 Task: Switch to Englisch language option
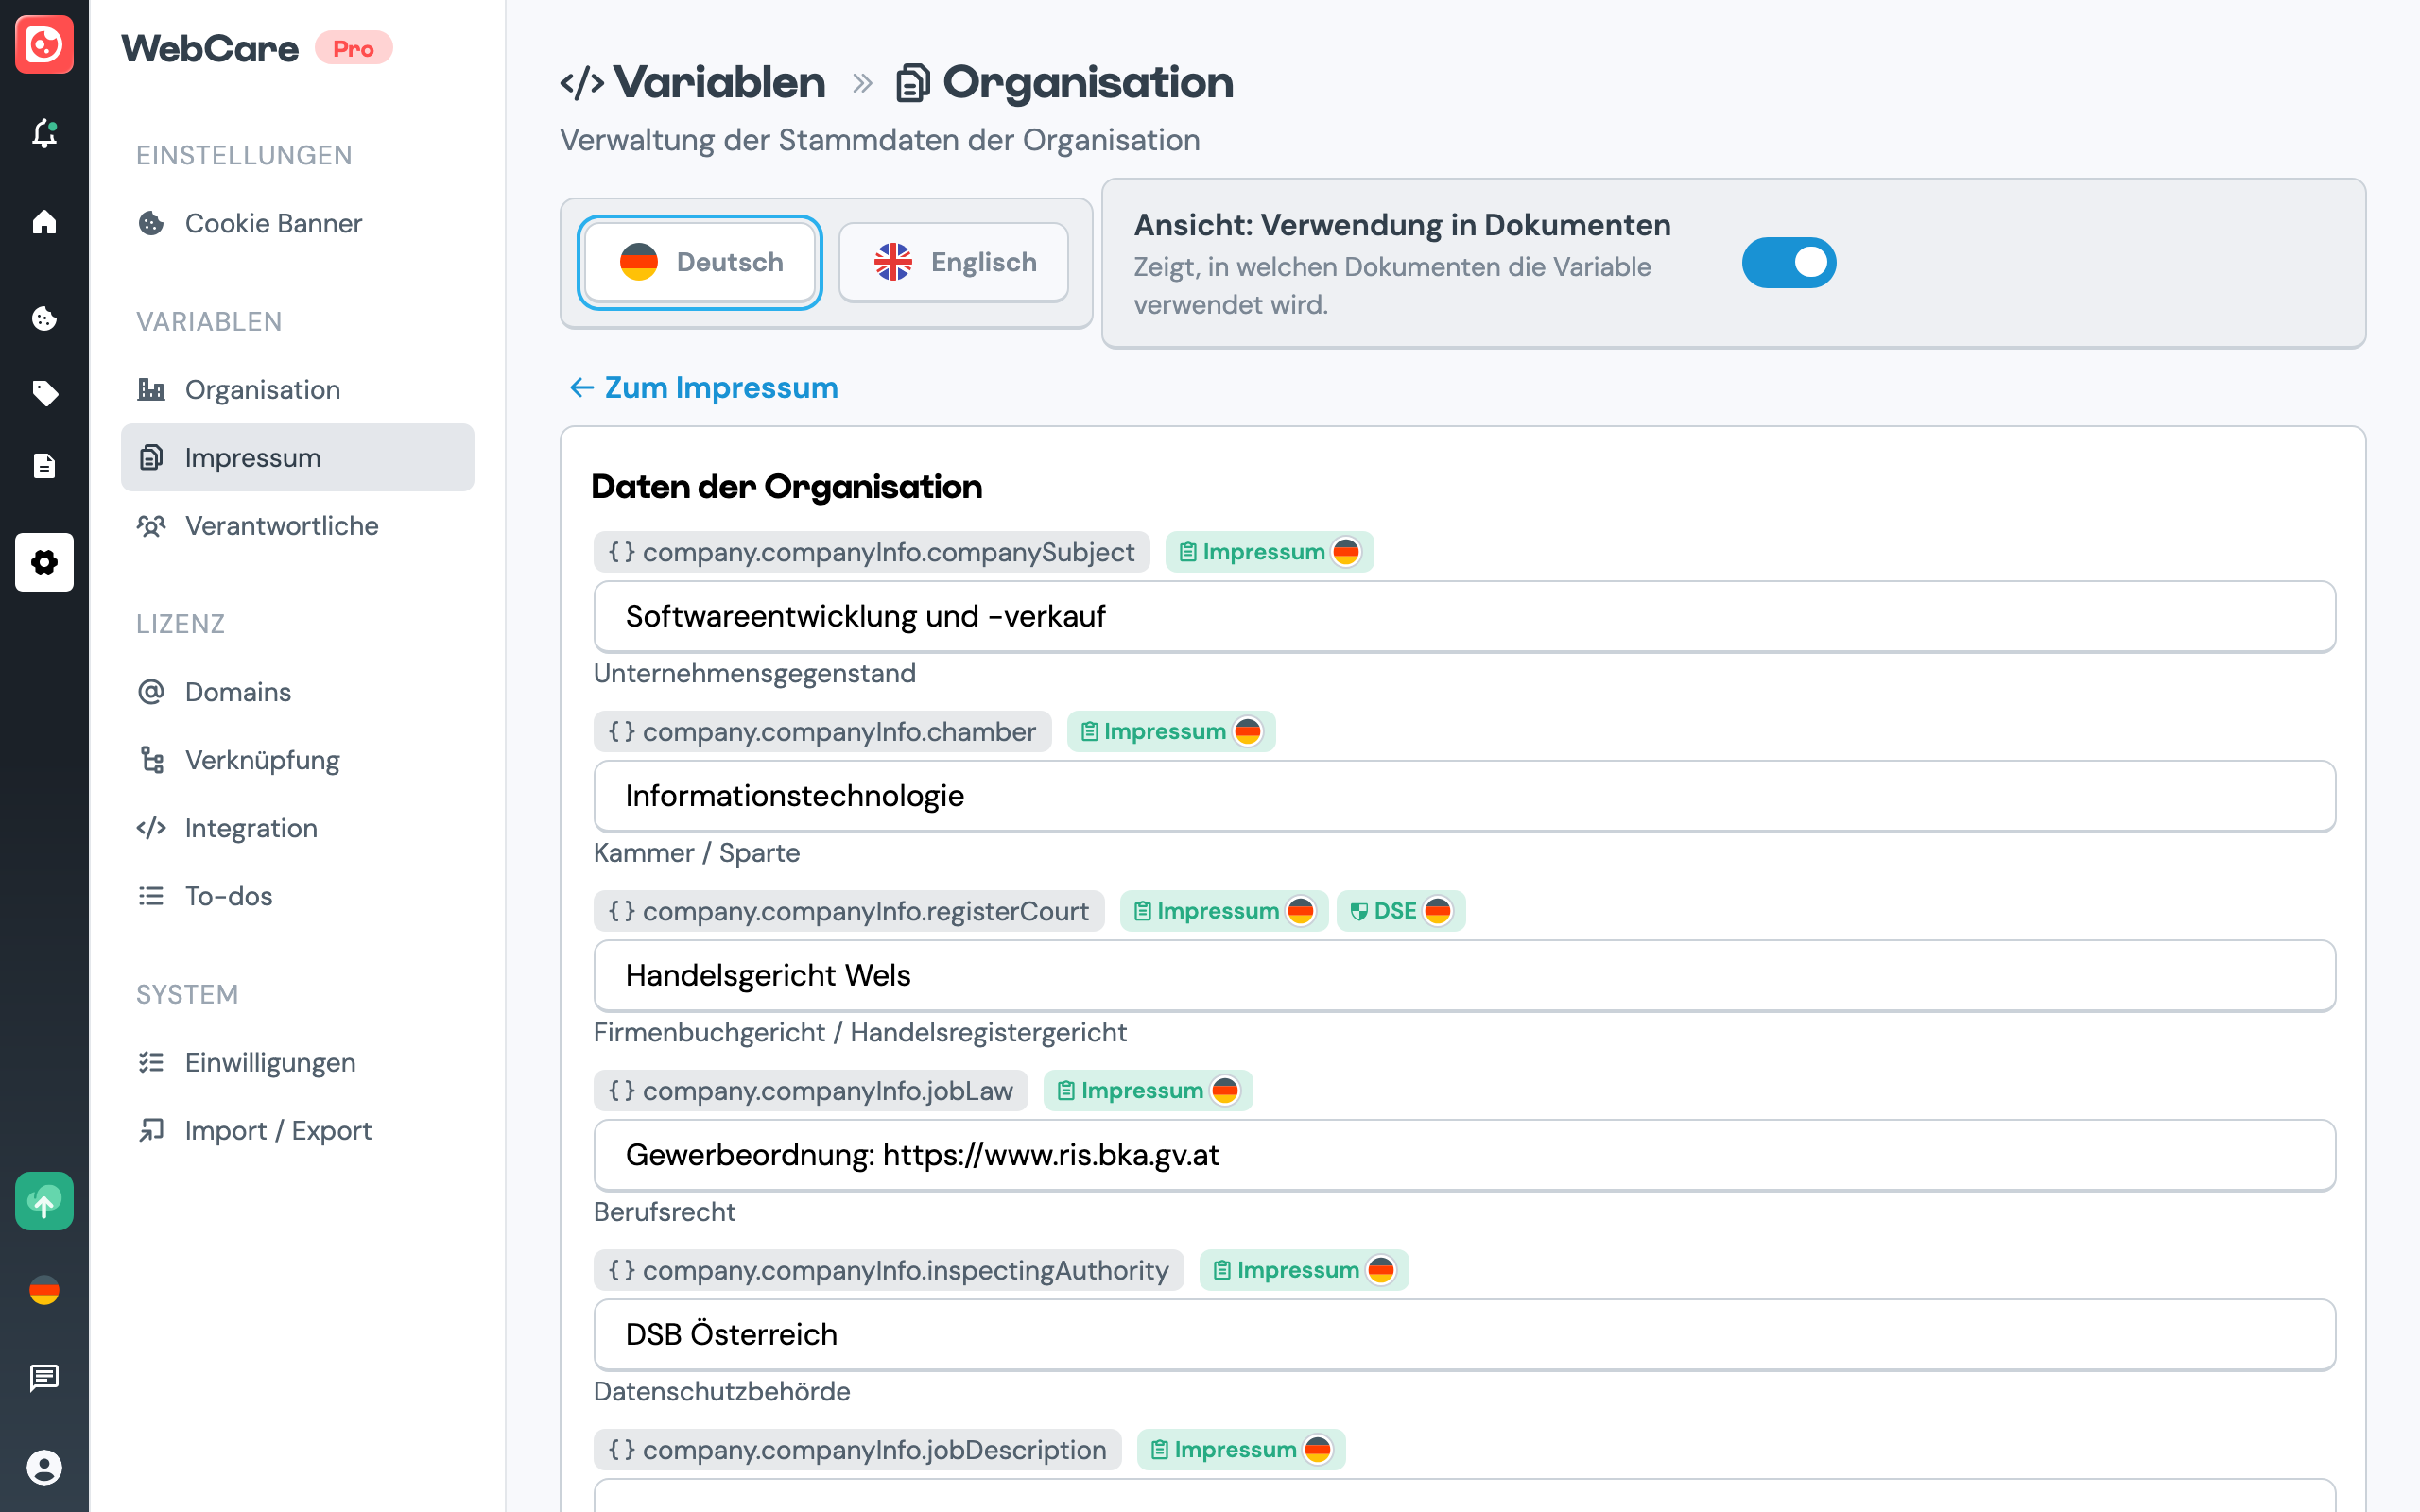coord(953,263)
